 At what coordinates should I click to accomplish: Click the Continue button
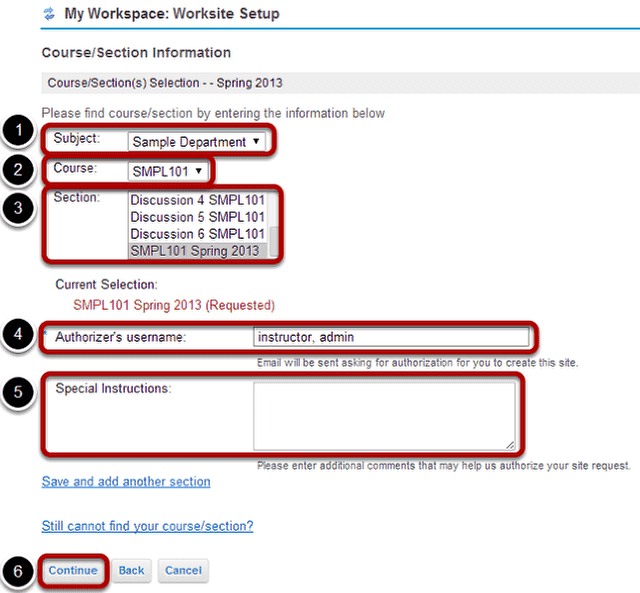73,571
